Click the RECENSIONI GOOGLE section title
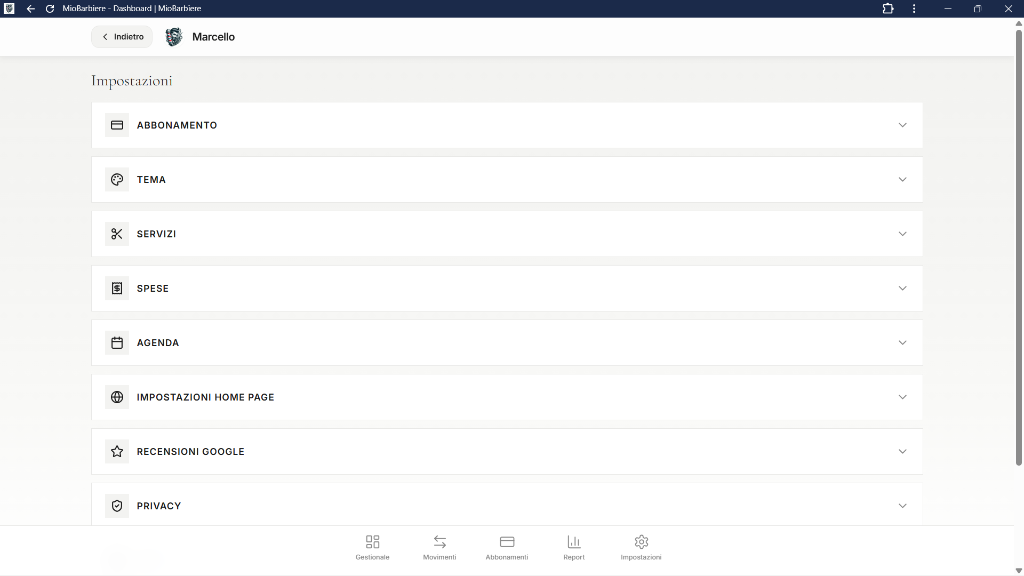This screenshot has height=576, width=1024. [191, 451]
